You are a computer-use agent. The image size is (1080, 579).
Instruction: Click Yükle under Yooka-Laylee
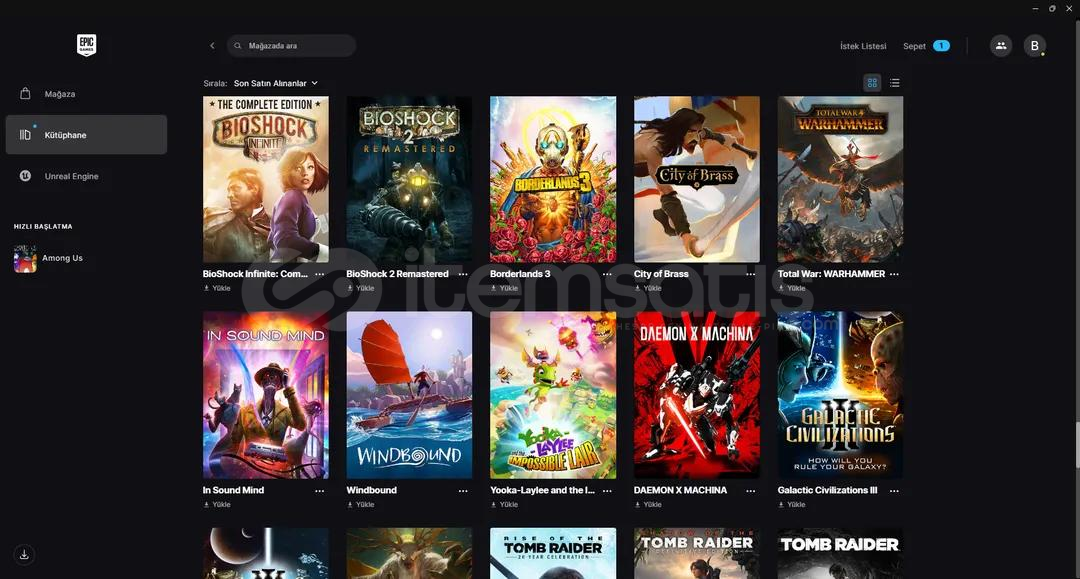tap(504, 505)
